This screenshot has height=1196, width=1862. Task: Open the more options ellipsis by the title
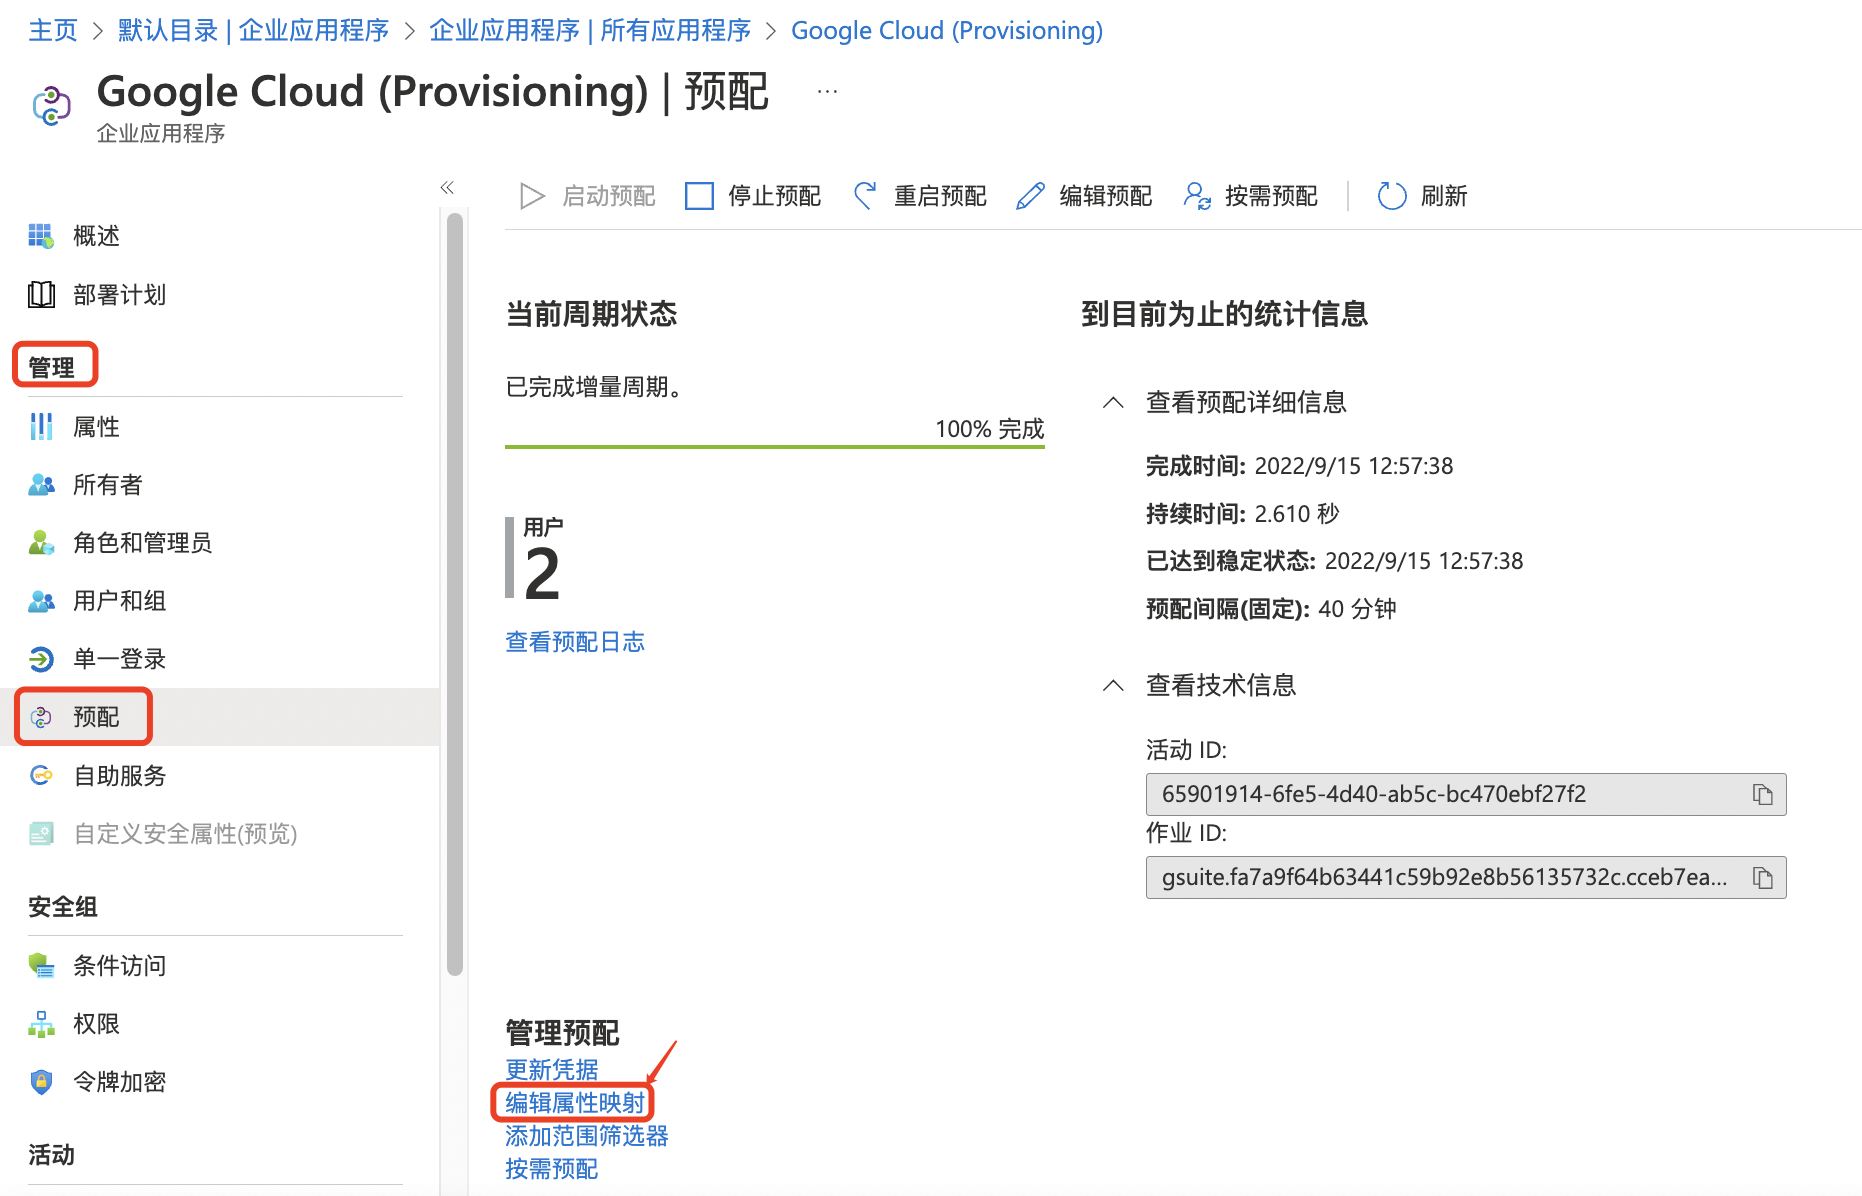click(x=827, y=92)
